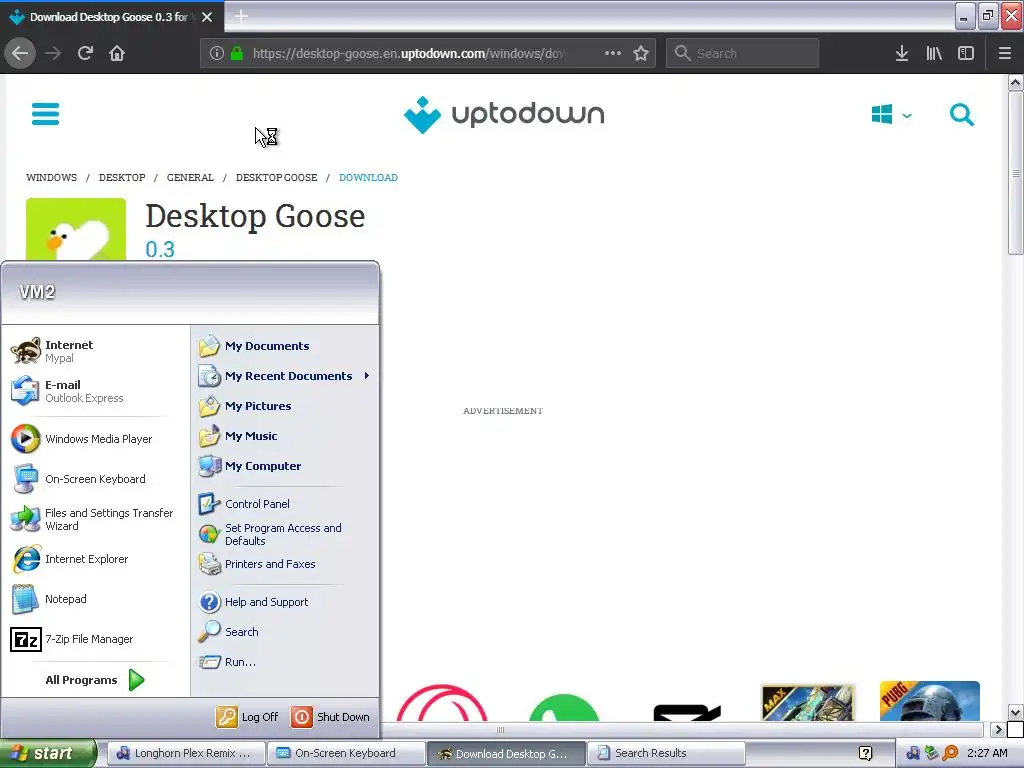This screenshot has height=768, width=1024.
Task: Open the PUBG app thumbnail
Action: point(929,701)
